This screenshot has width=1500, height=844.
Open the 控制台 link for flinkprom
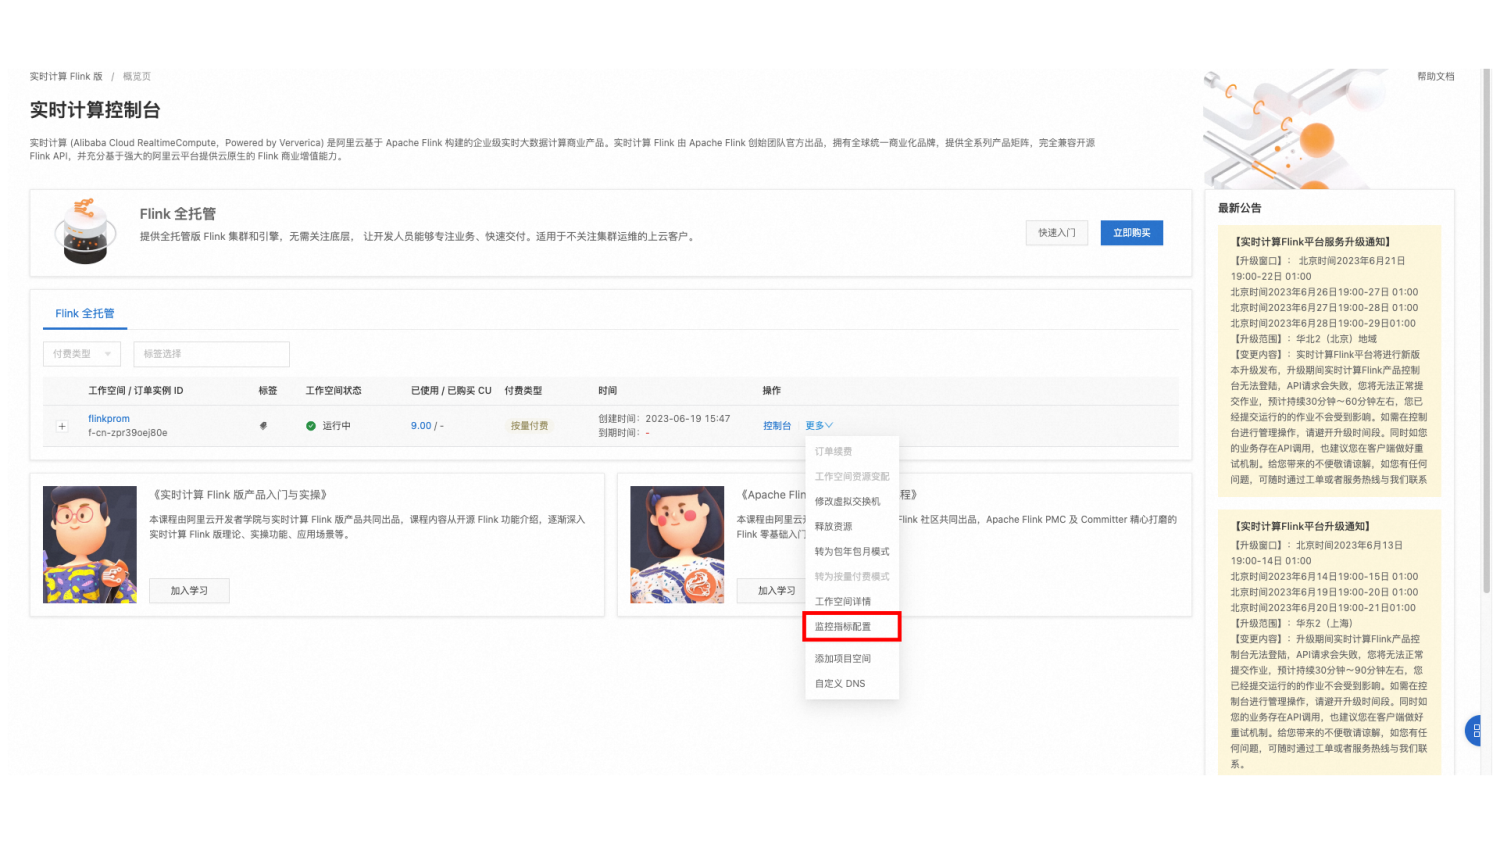pyautogui.click(x=777, y=426)
